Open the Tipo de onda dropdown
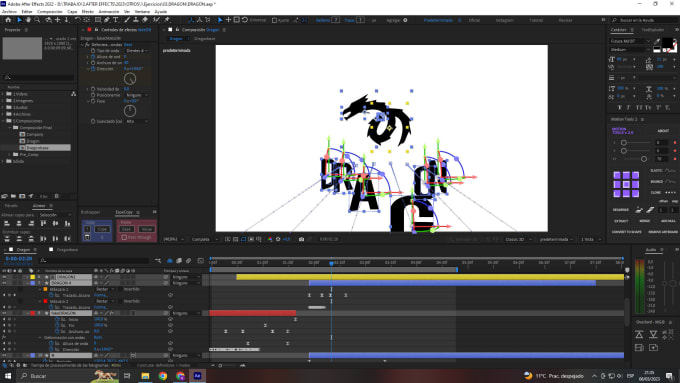The height and width of the screenshot is (383, 680). click(137, 51)
